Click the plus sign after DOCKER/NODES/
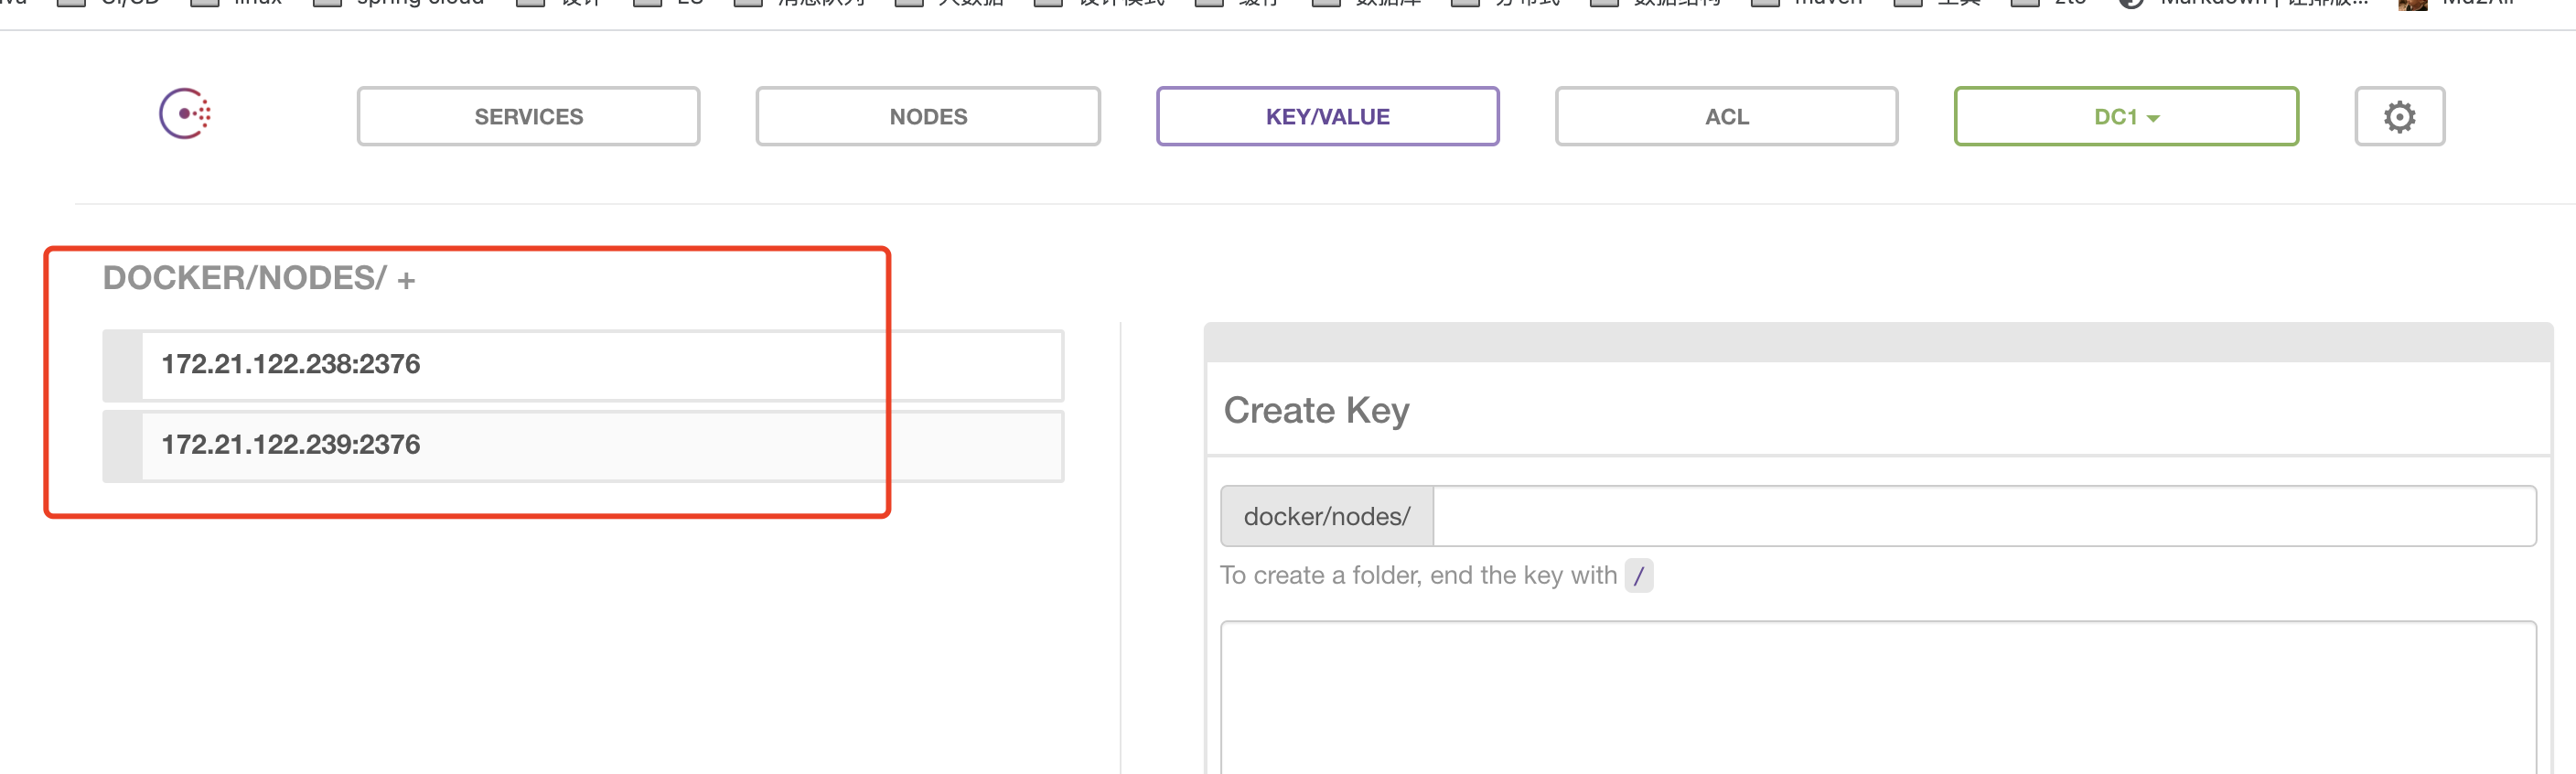Screen dimensions: 2576x774 point(406,281)
